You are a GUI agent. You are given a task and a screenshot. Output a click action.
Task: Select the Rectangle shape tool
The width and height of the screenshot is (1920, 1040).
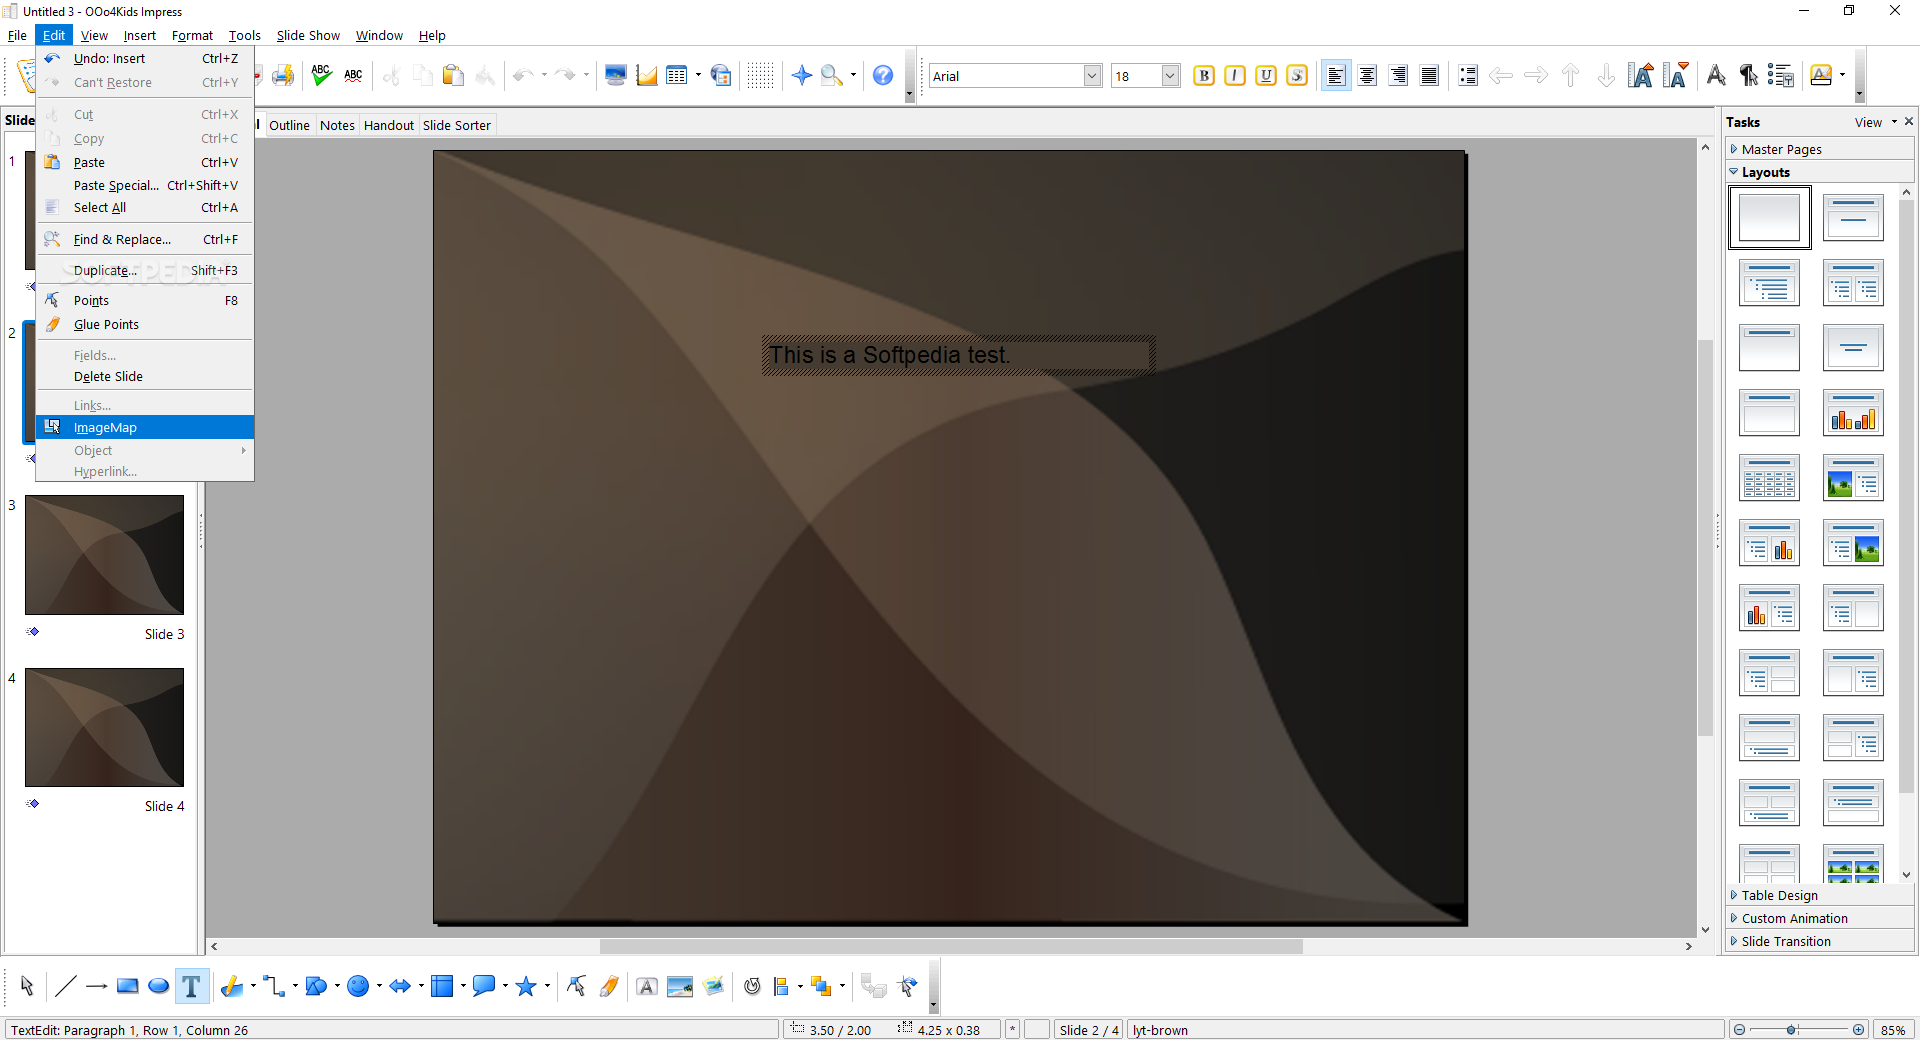[x=127, y=987]
